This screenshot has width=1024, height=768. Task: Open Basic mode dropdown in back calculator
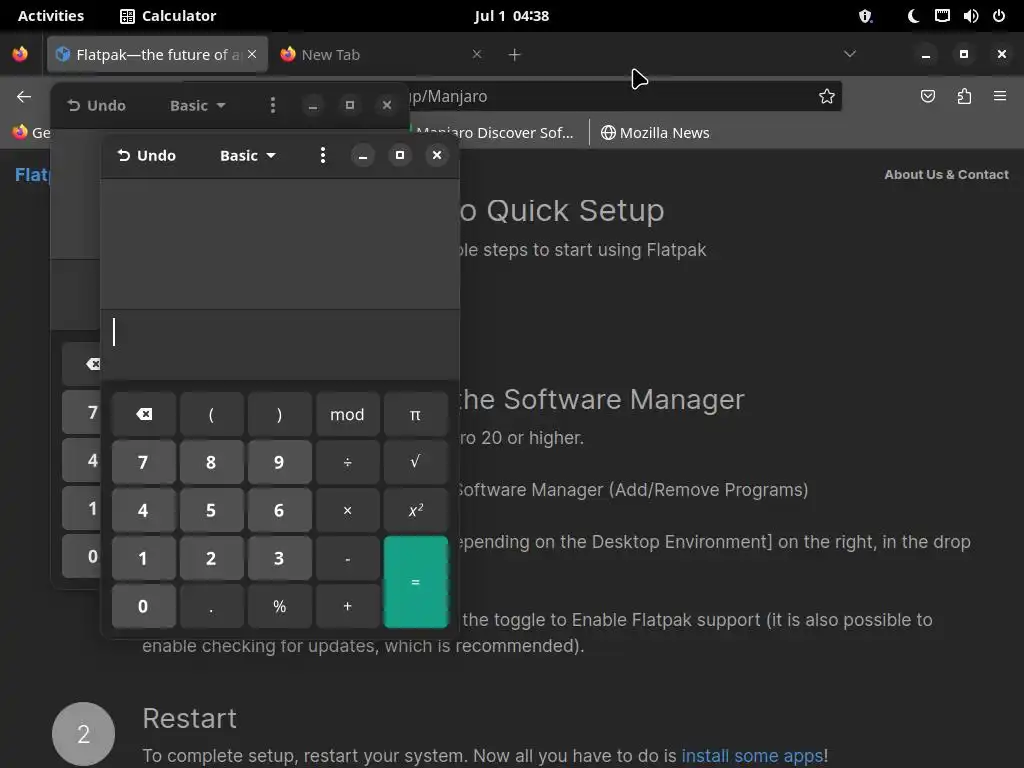[x=197, y=105]
